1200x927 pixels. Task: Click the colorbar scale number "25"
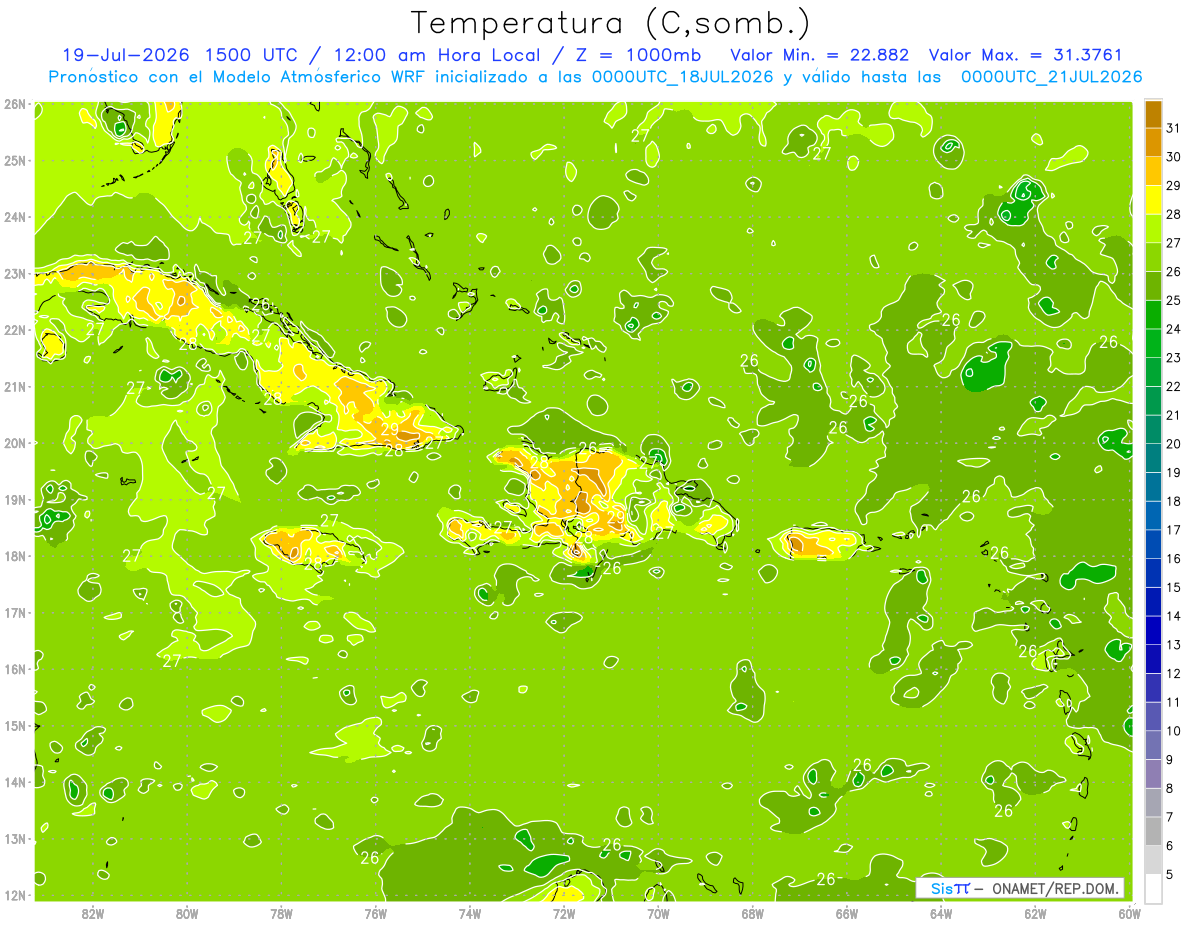1173,300
